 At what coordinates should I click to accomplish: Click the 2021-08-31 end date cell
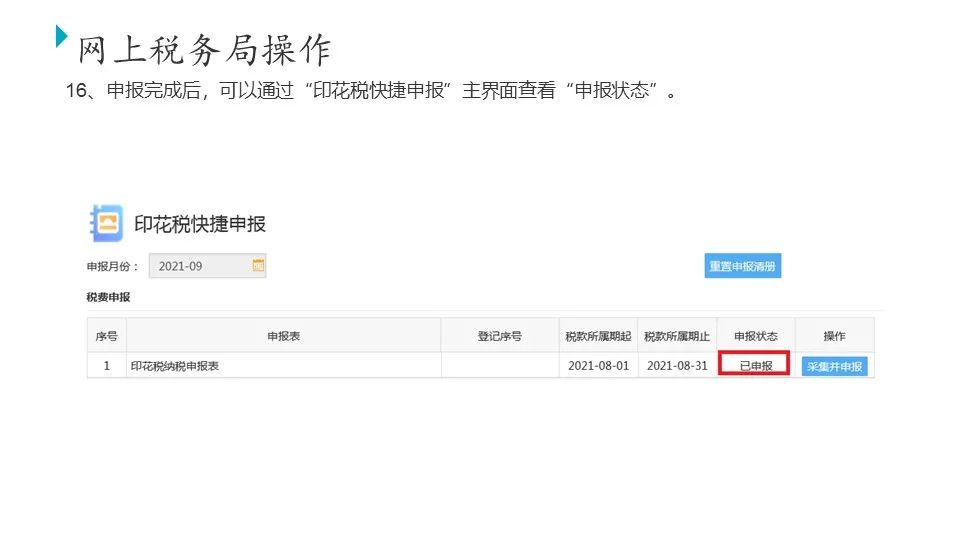click(677, 366)
